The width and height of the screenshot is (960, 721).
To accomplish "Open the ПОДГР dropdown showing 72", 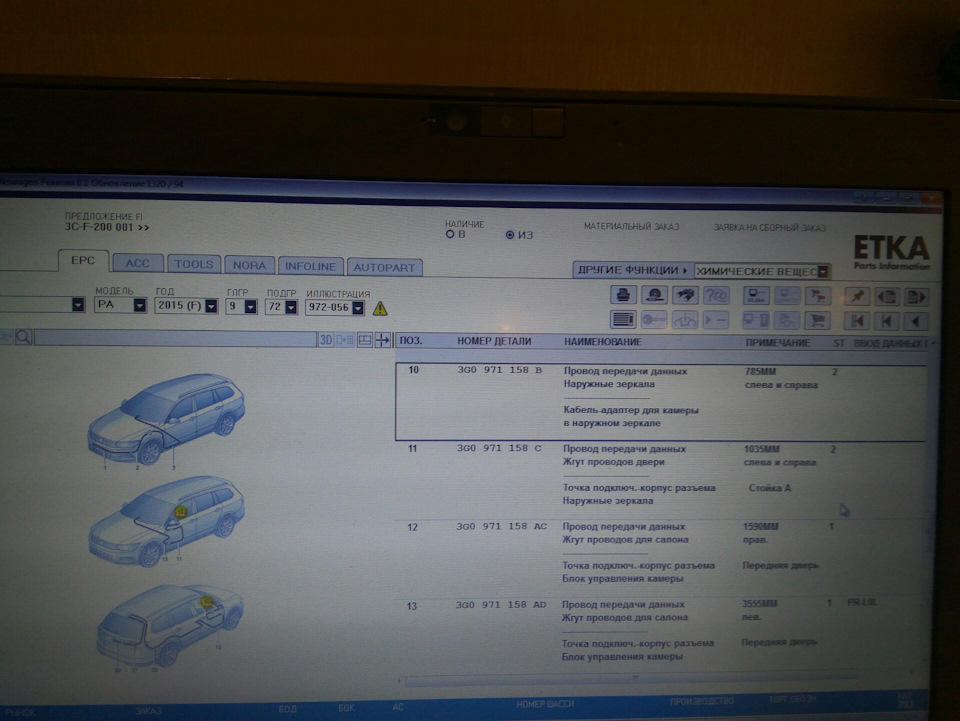I will 282,307.
